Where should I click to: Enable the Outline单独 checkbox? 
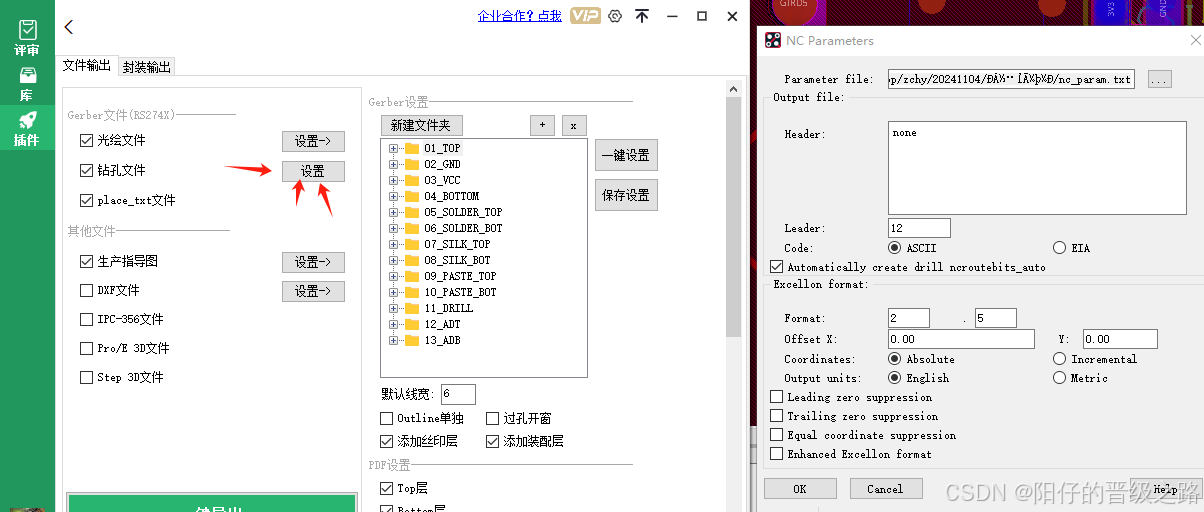pyautogui.click(x=387, y=418)
